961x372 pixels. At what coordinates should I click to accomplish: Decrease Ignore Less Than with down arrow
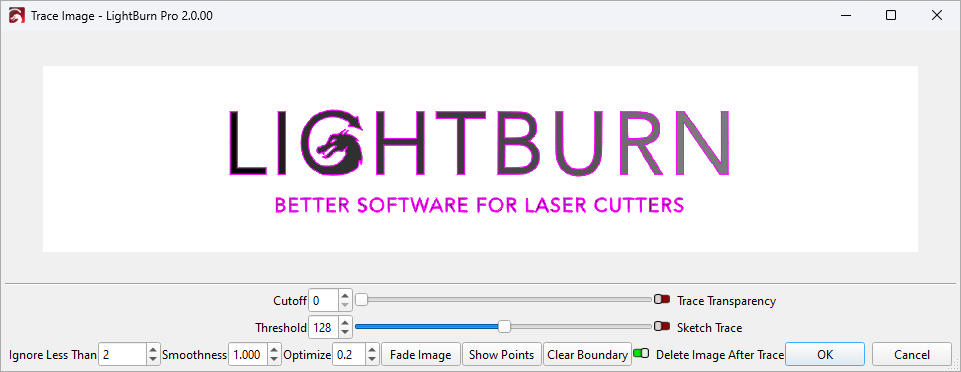[153, 360]
